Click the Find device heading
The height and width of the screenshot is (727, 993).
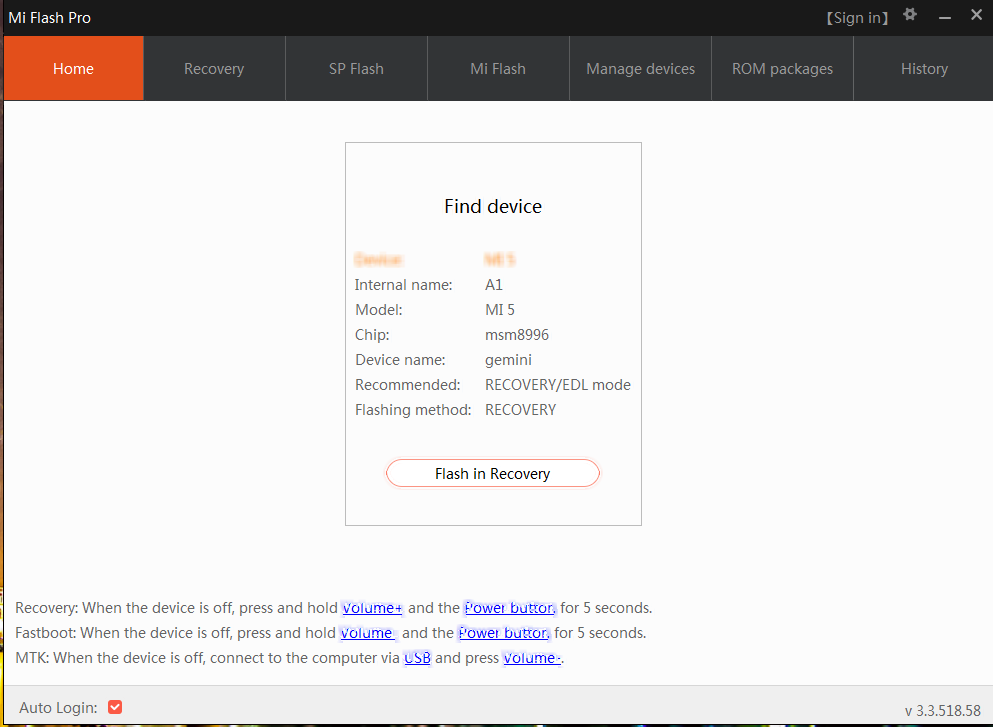493,206
